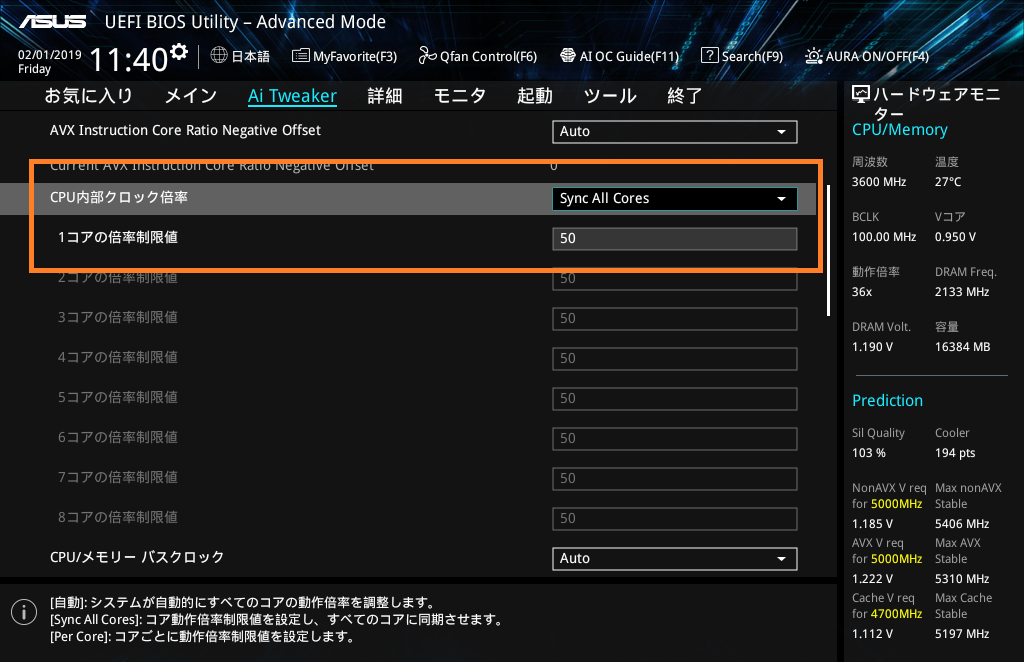The width and height of the screenshot is (1024, 662).
Task: Open the ツール tab
Action: [x=610, y=96]
